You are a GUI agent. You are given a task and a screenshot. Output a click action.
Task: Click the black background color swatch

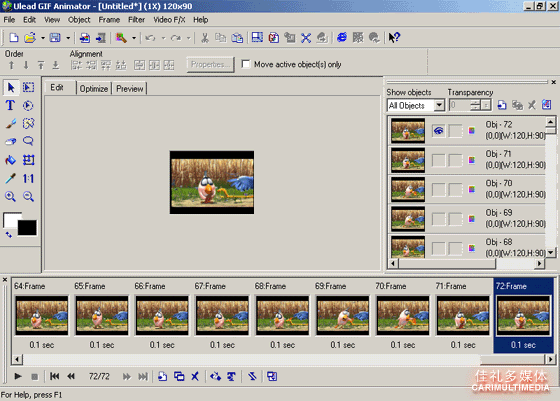[x=27, y=228]
